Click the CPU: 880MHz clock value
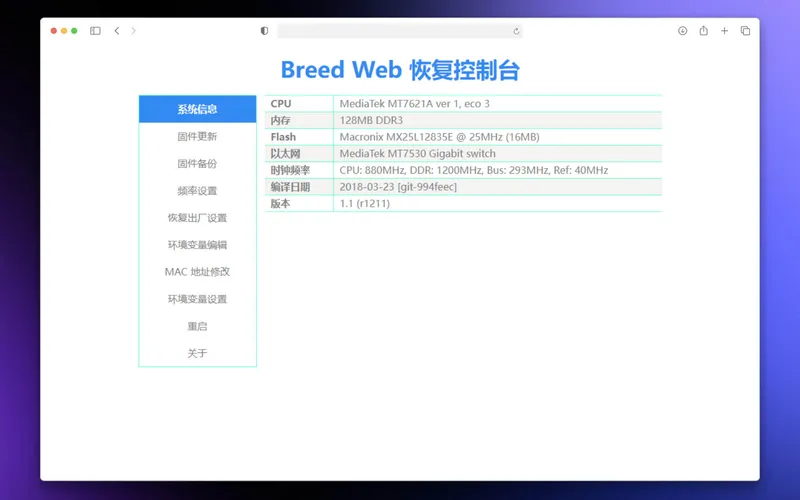This screenshot has width=800, height=500. (x=473, y=170)
